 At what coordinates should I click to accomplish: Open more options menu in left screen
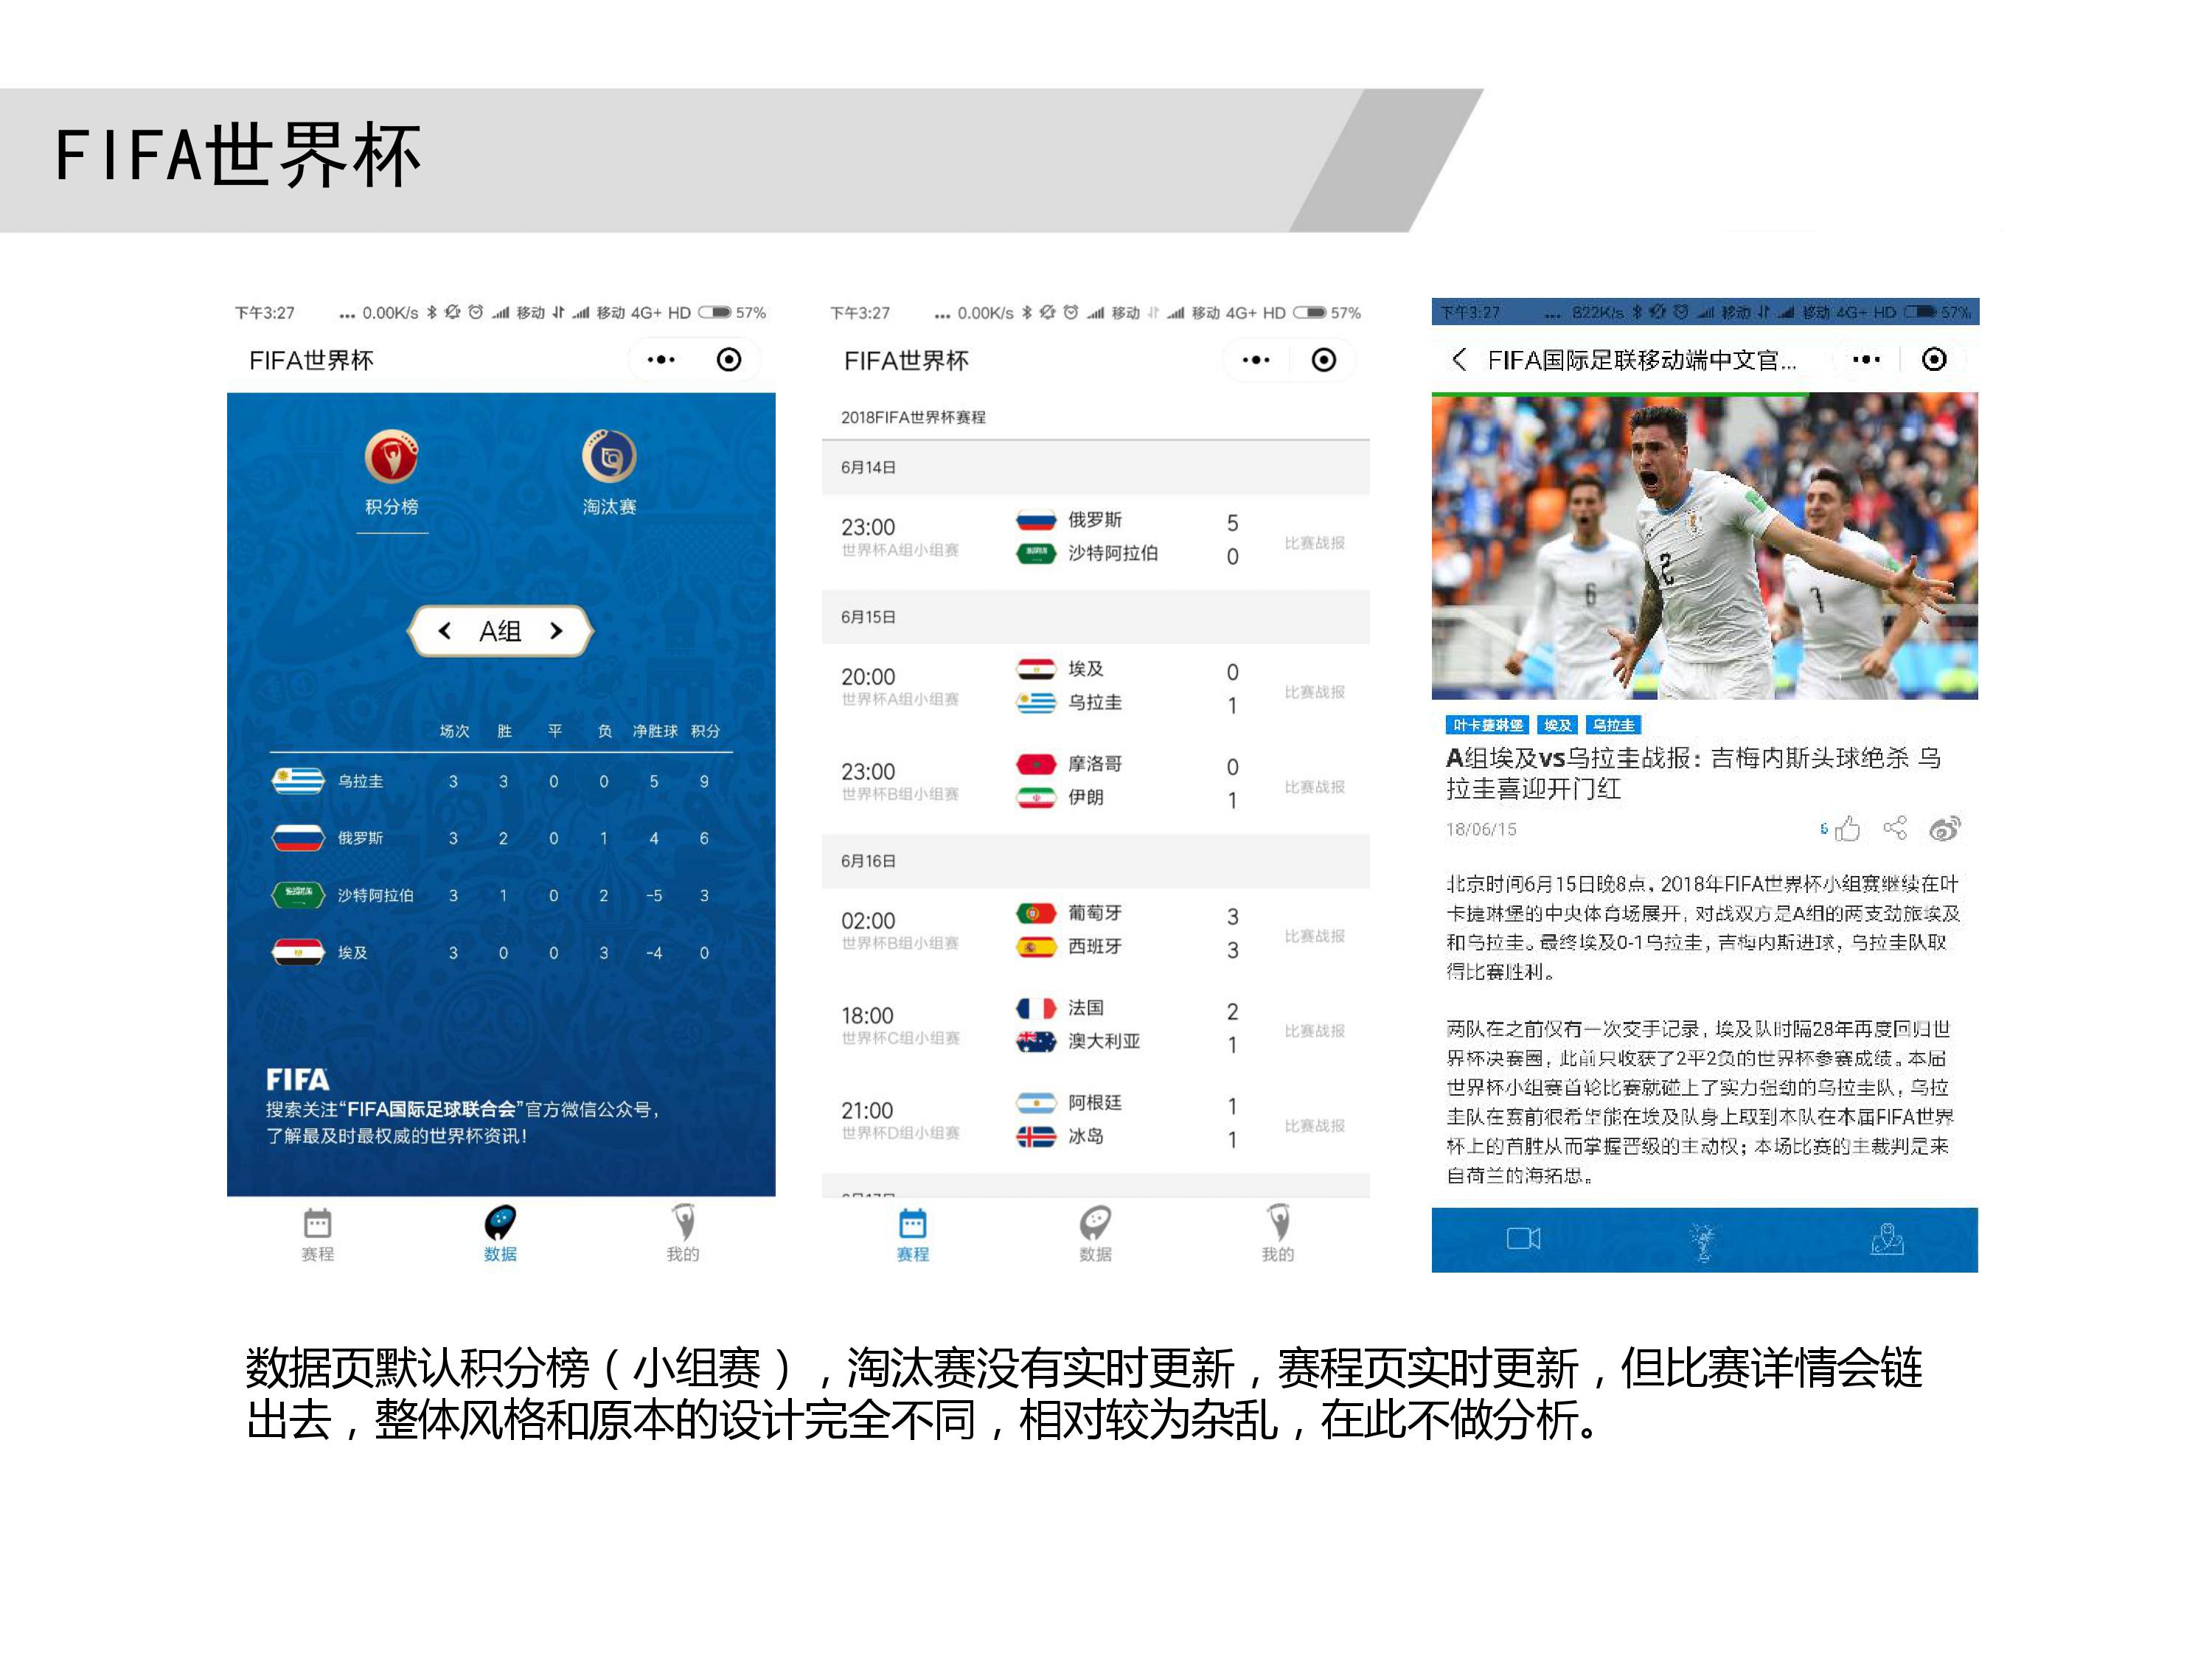[x=661, y=360]
